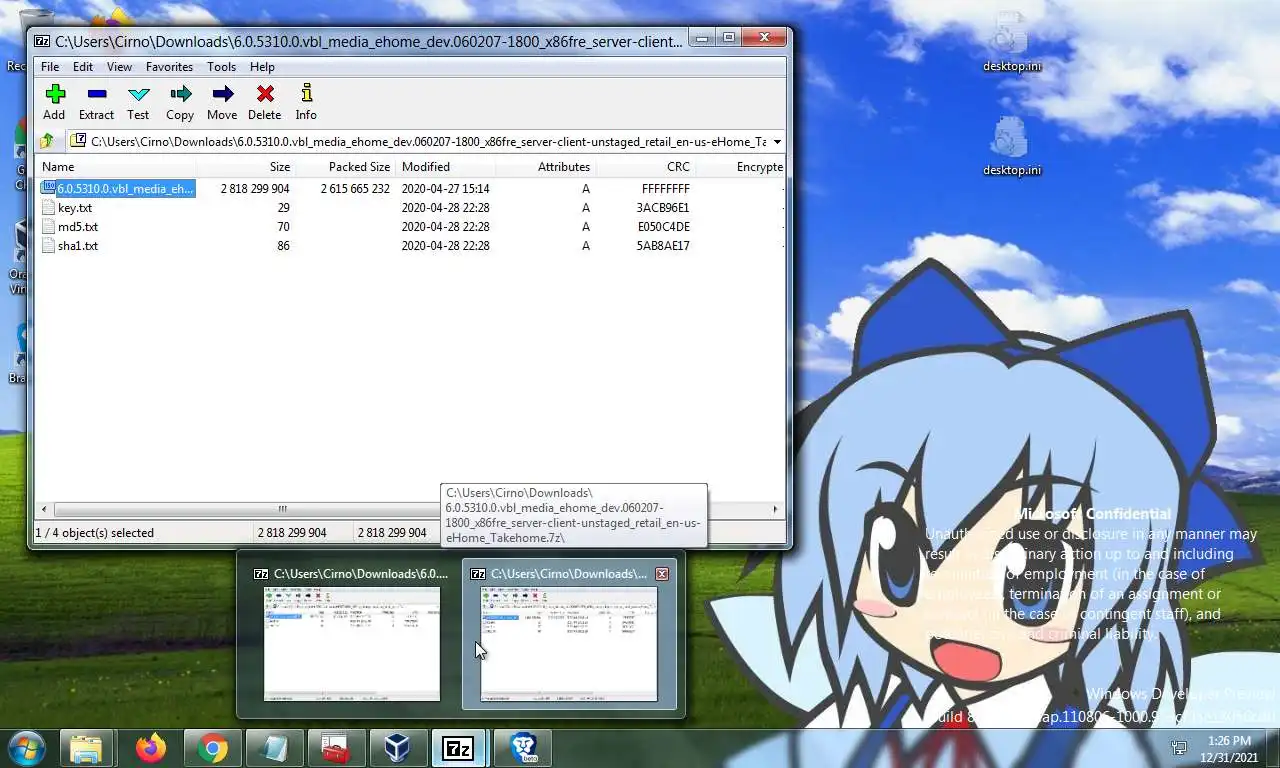Click the scrollbar left arrow in file list

click(43, 509)
